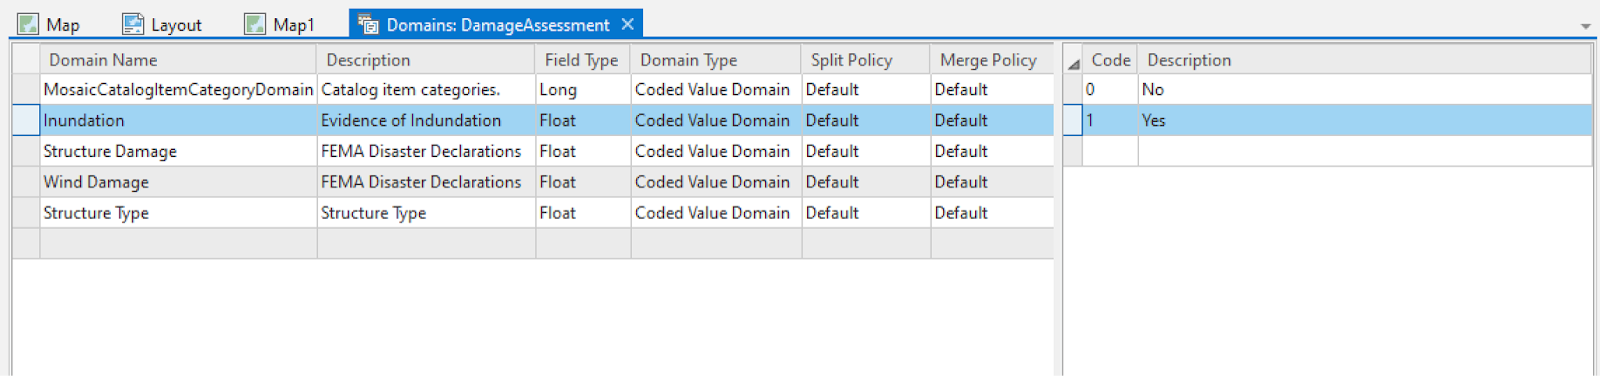Click the empty new domain name cell

178,243
